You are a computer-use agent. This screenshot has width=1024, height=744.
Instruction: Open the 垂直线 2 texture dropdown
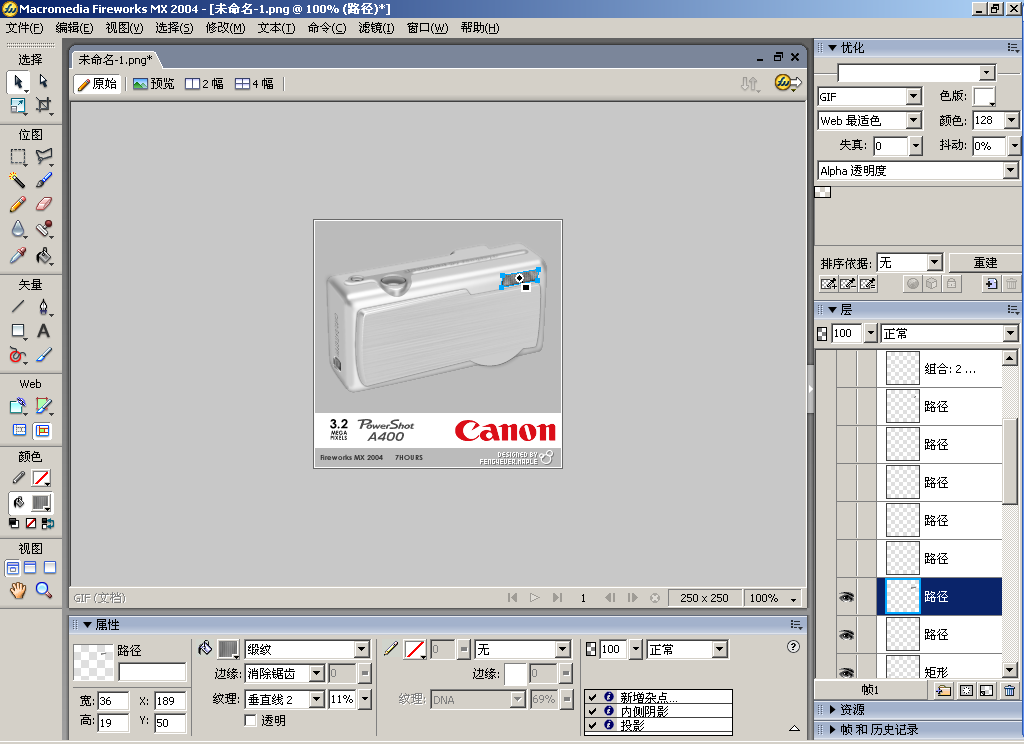coord(317,700)
